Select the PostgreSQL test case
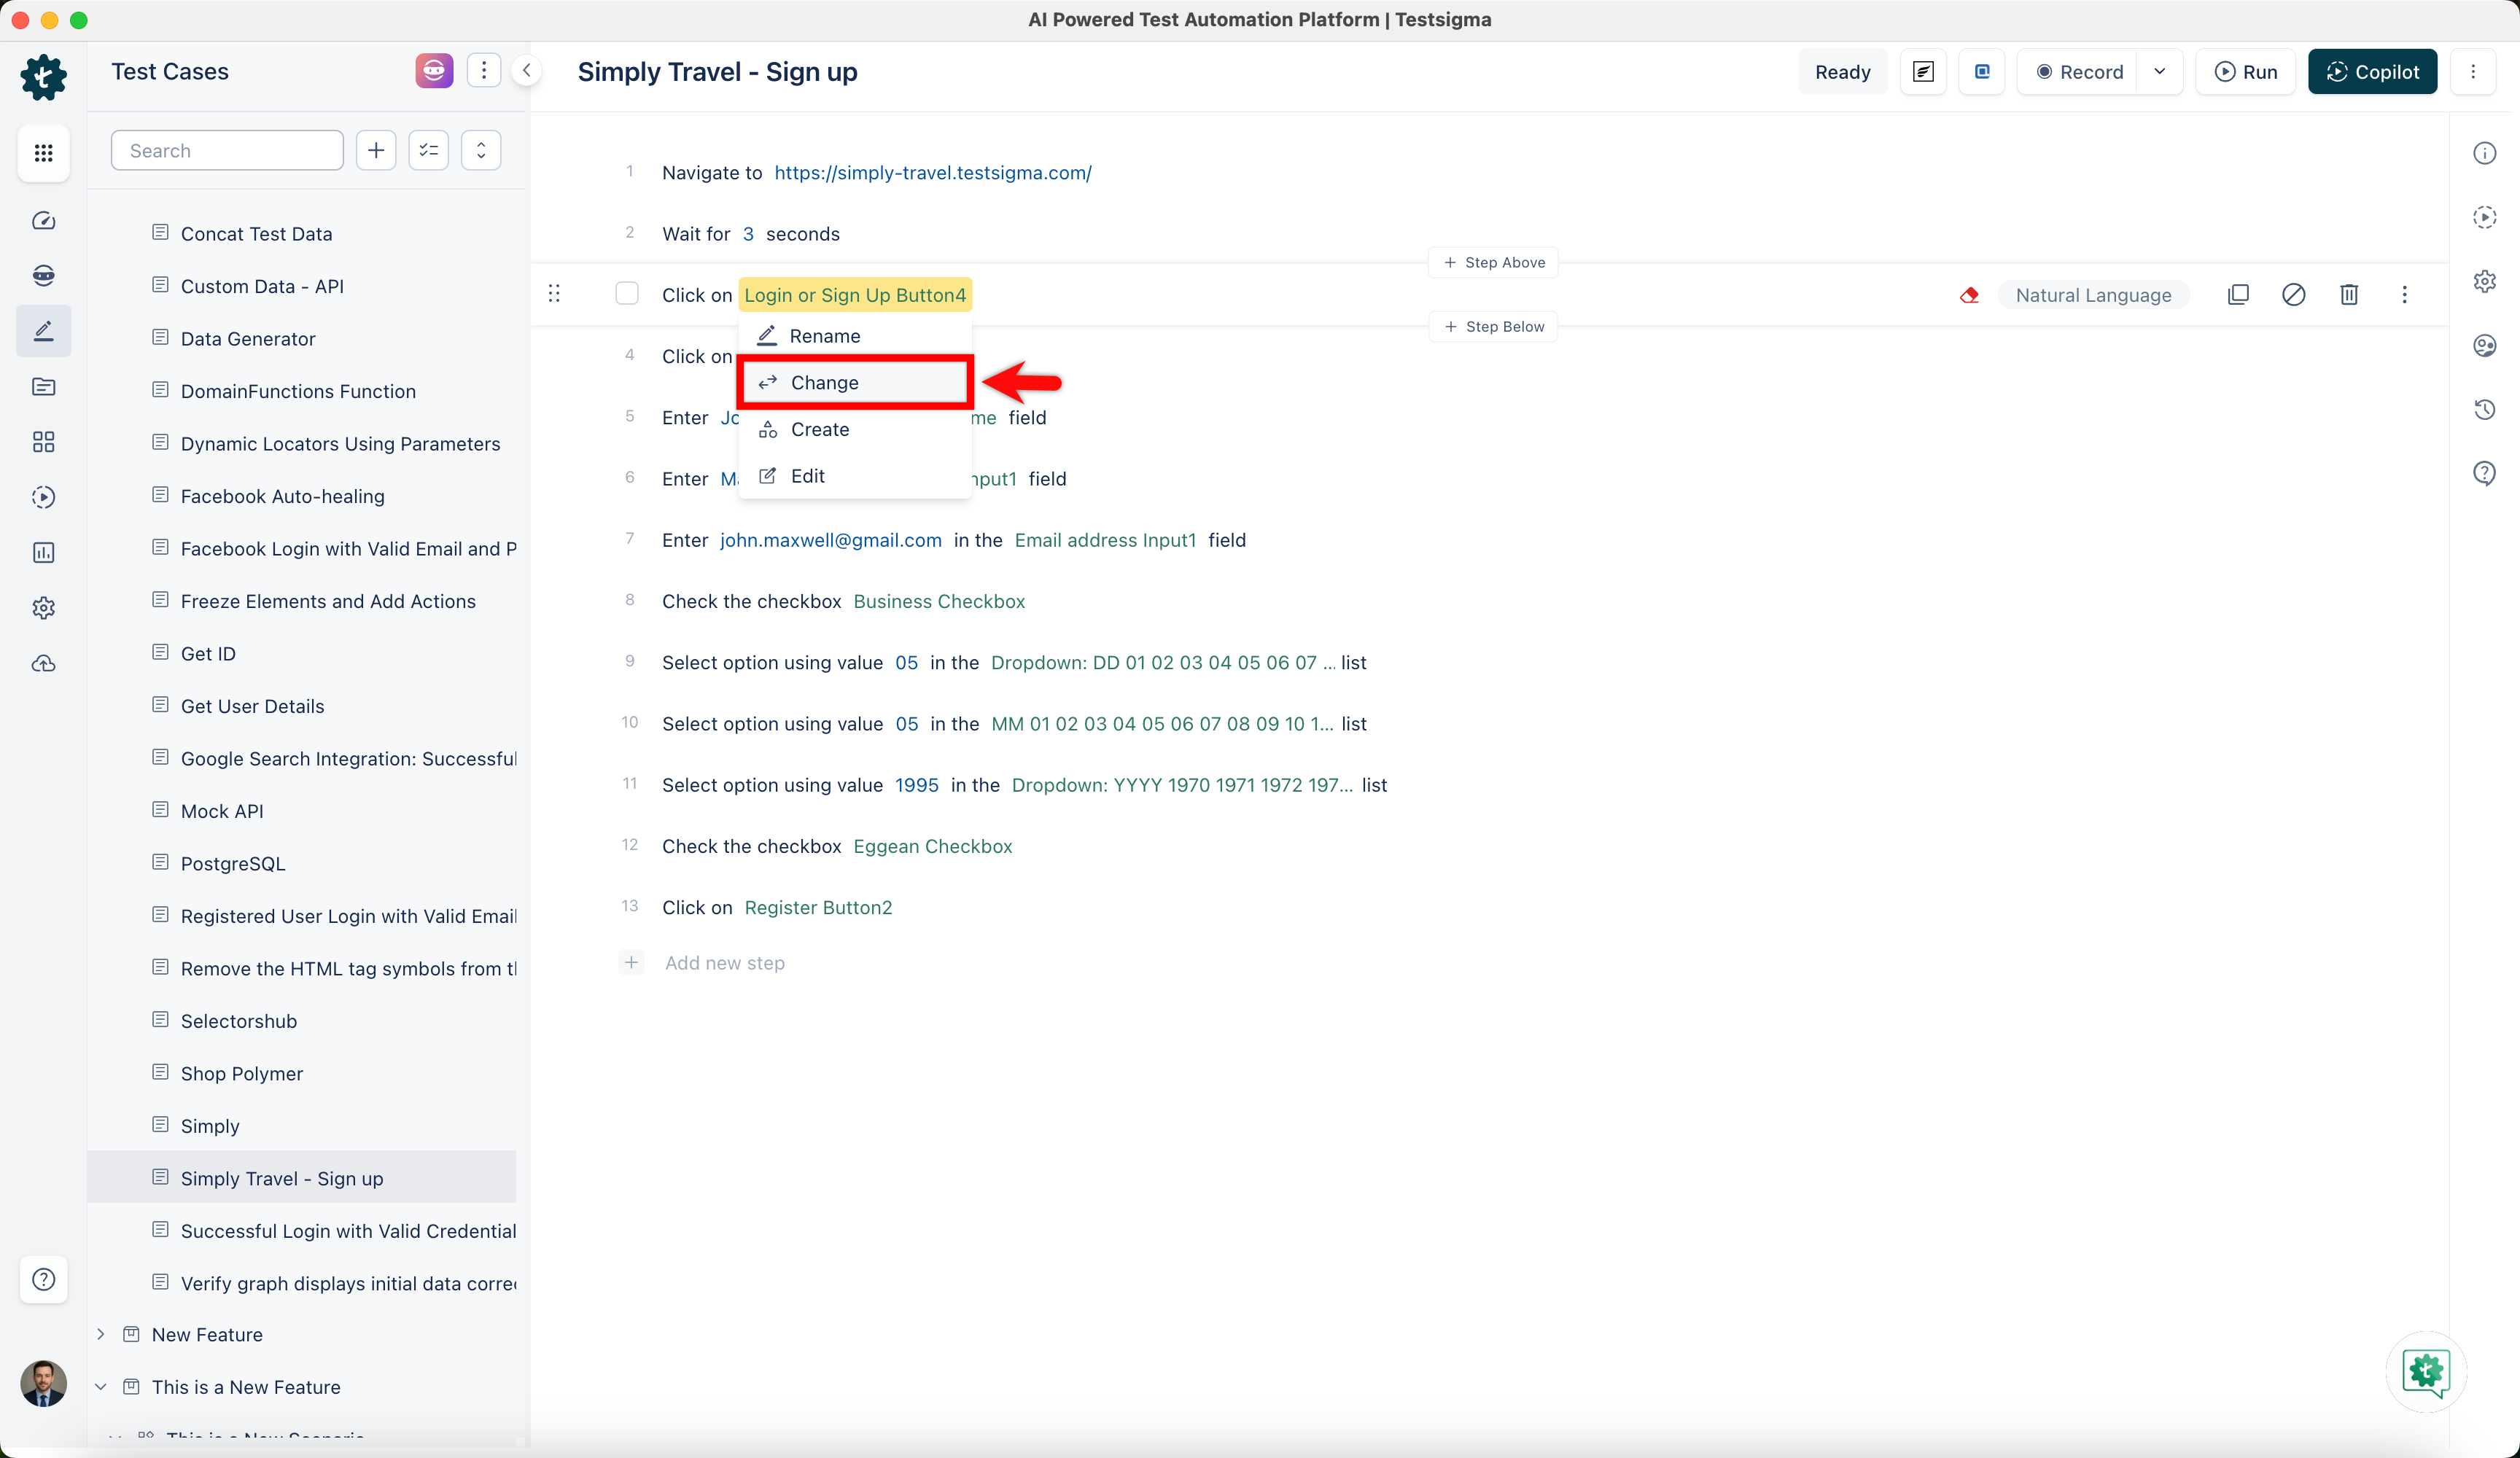Screen dimensions: 2520x1458 [233, 863]
